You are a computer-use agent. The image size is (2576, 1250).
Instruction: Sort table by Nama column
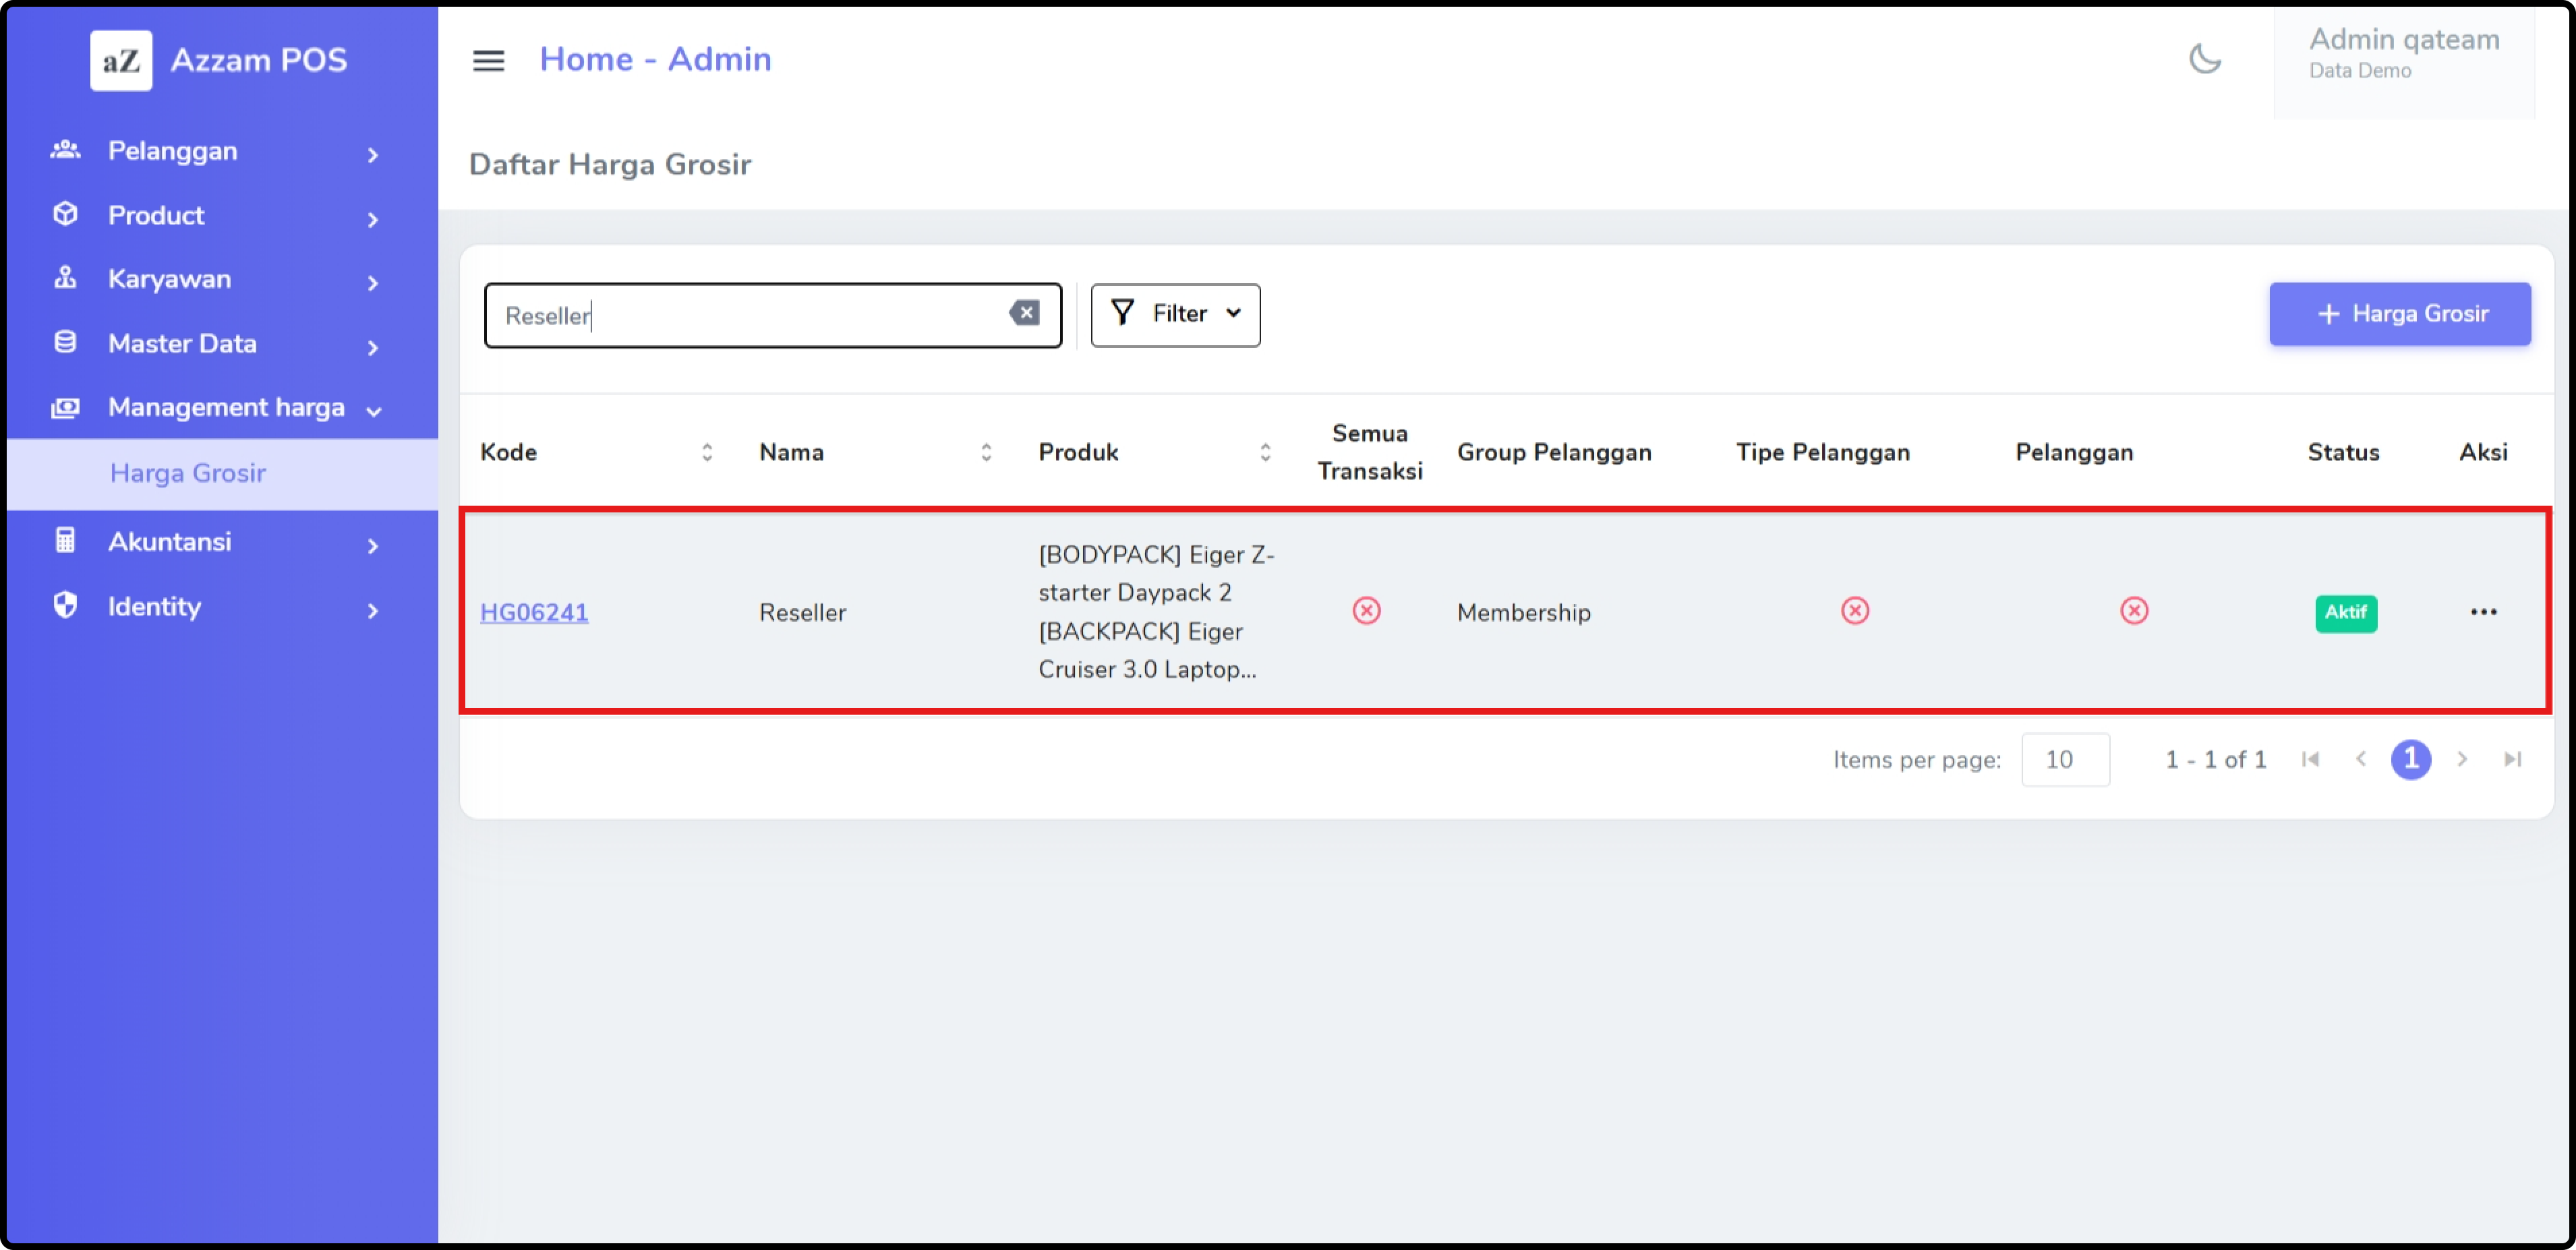click(x=985, y=452)
